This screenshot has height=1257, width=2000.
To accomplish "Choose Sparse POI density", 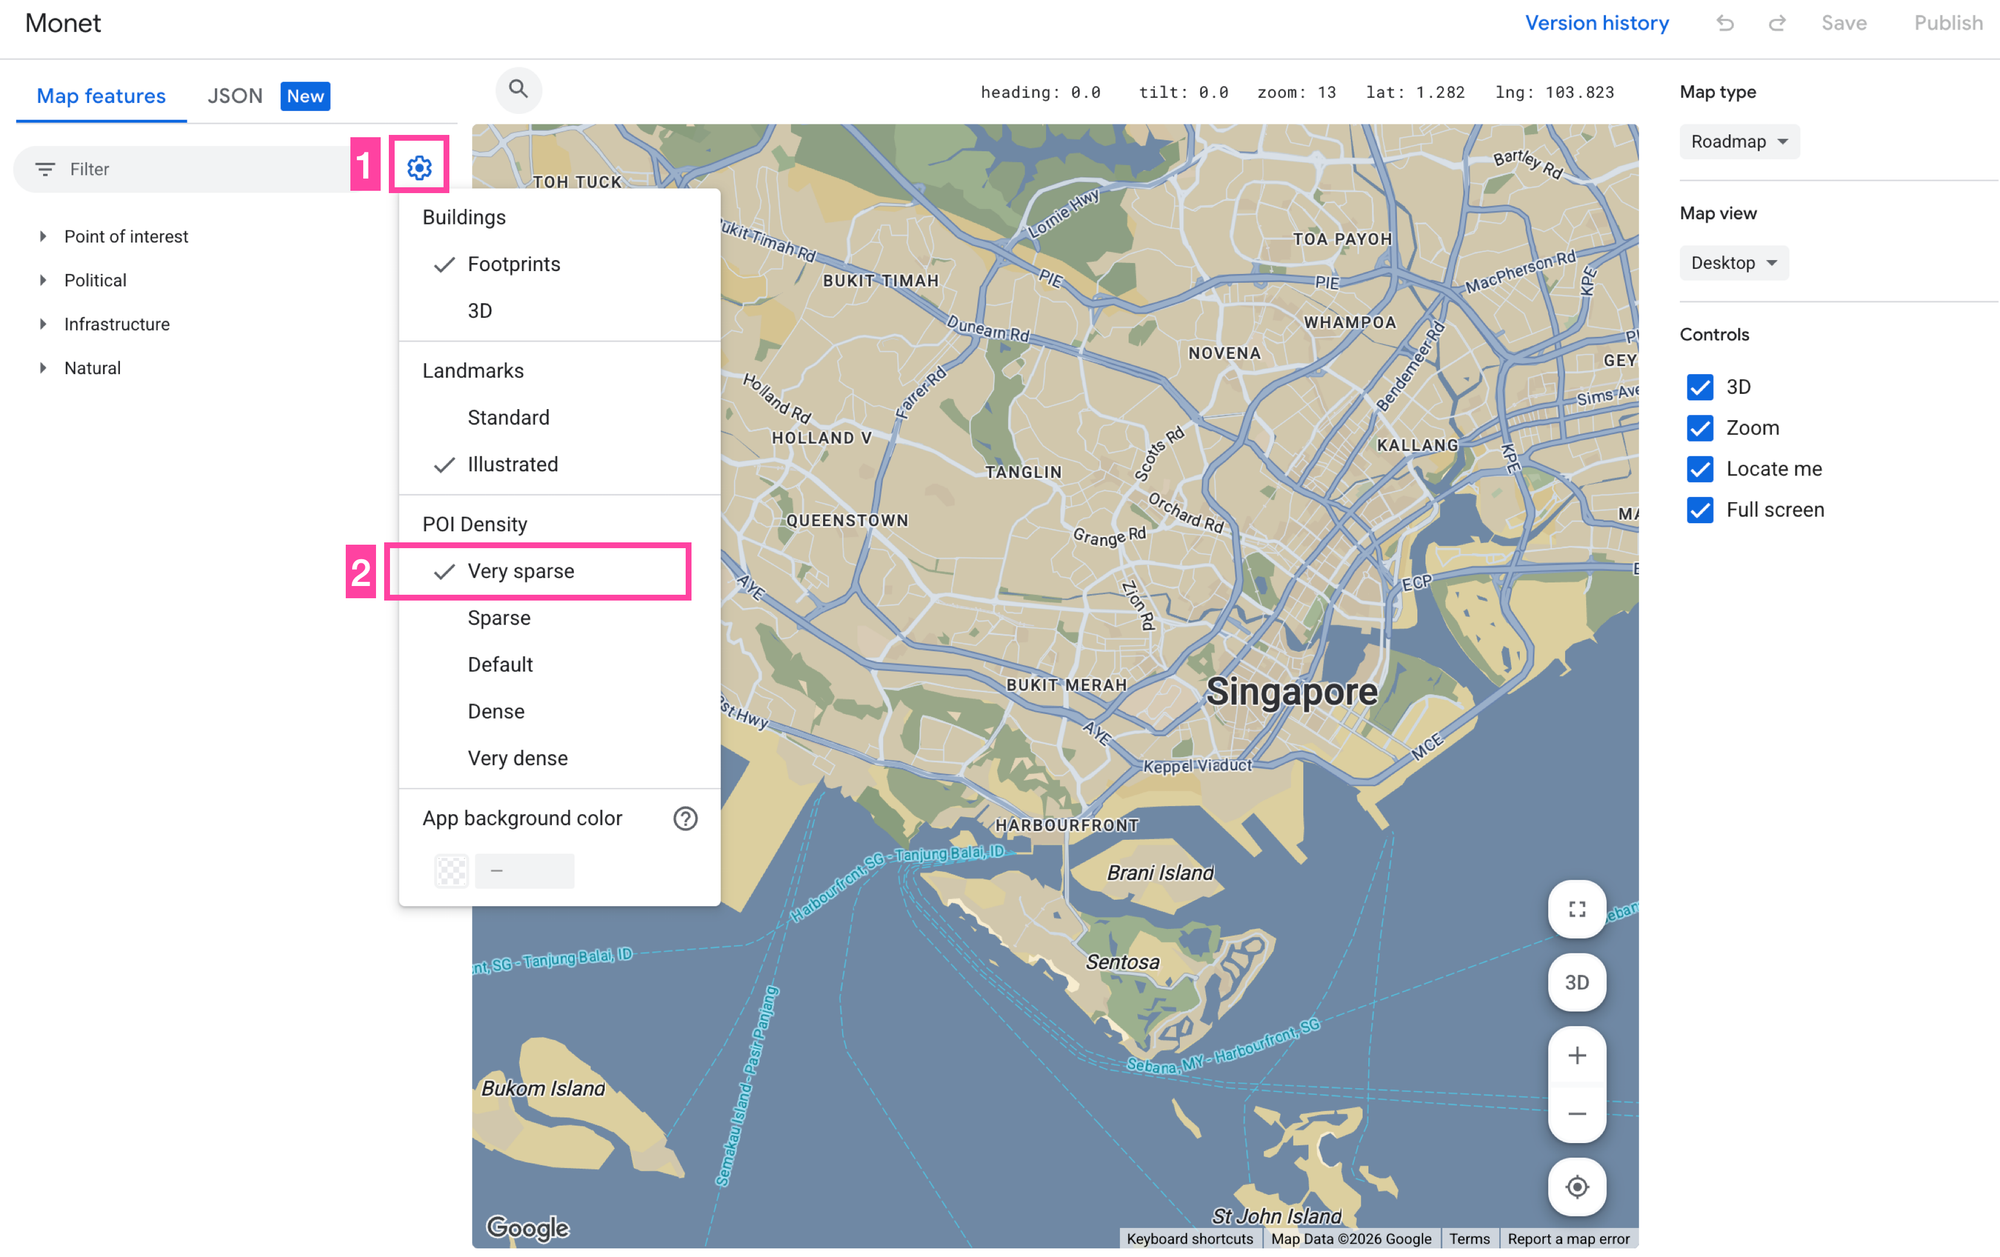I will pyautogui.click(x=559, y=618).
